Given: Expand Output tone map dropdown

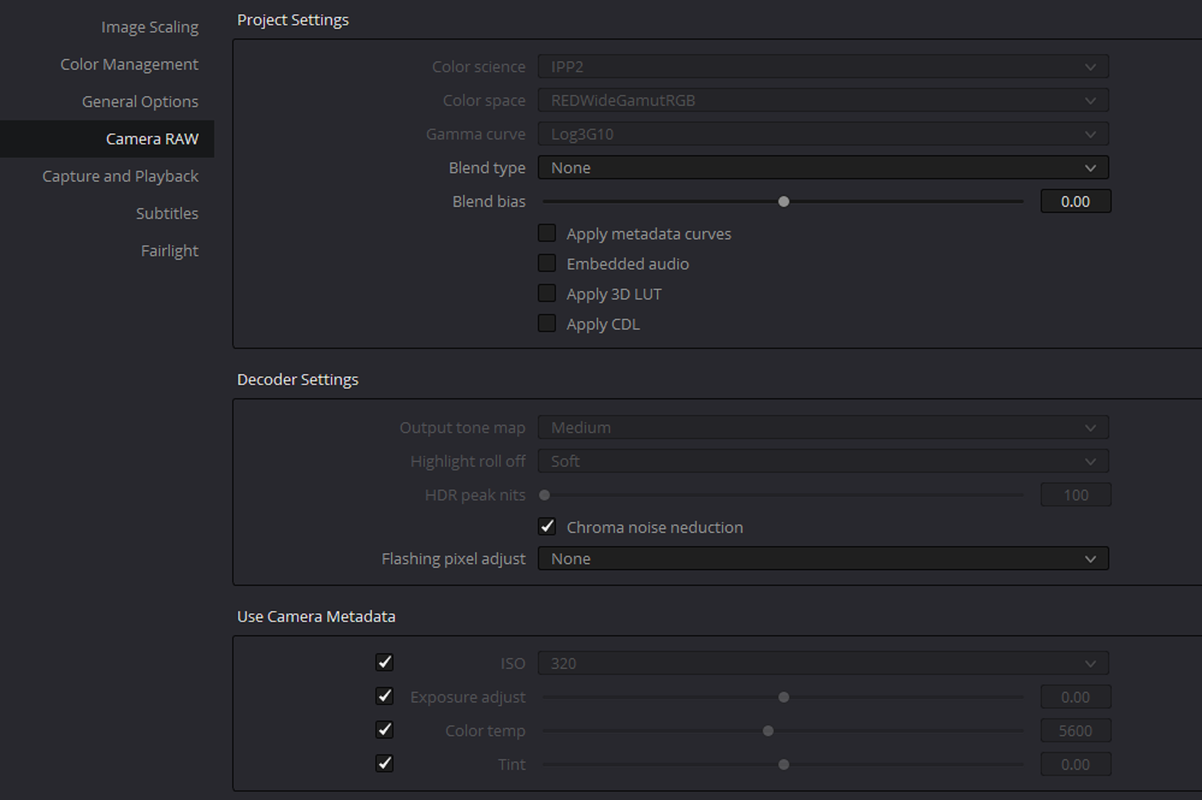Looking at the screenshot, I should [823, 428].
